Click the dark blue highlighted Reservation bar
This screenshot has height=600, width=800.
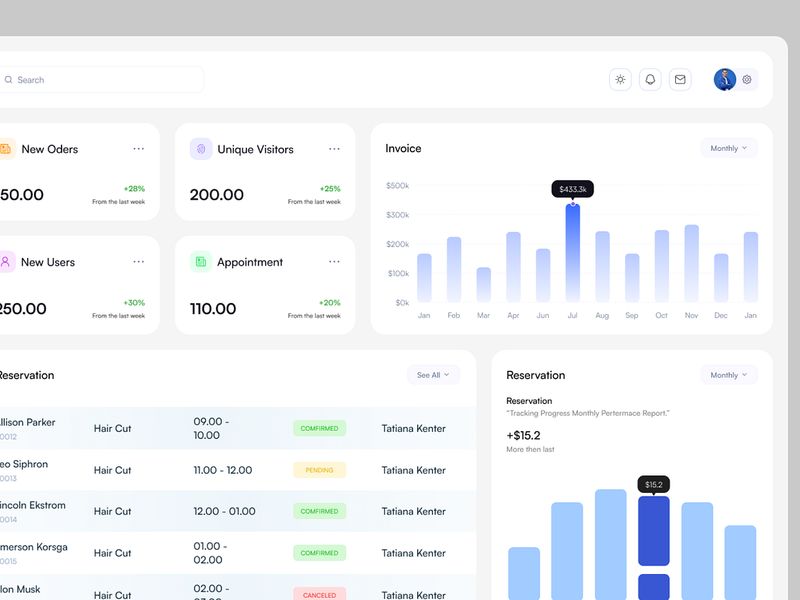tap(654, 531)
